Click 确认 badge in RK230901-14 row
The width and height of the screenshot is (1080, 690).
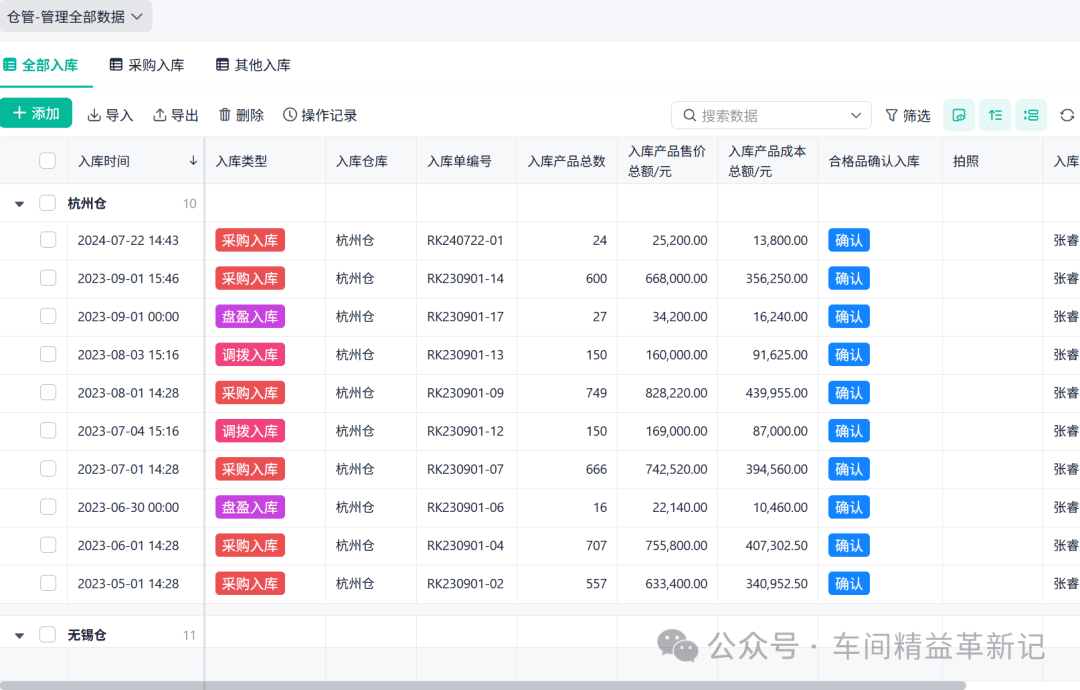[x=849, y=278]
